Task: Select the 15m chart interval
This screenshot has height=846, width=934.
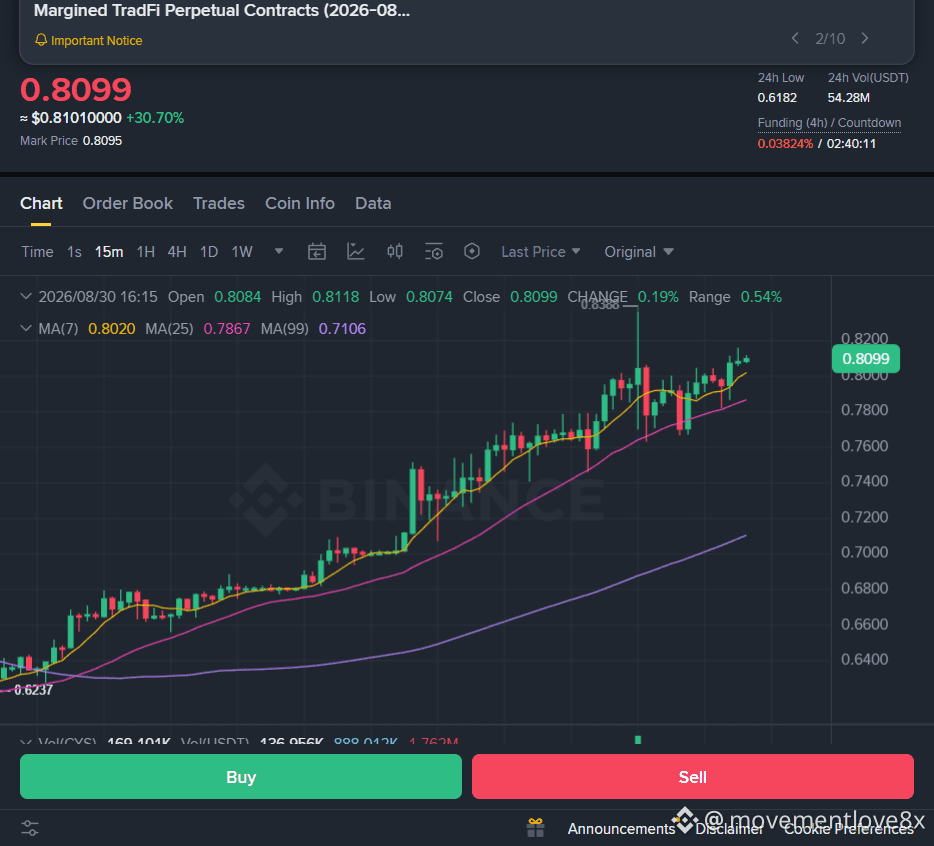Action: (x=109, y=252)
